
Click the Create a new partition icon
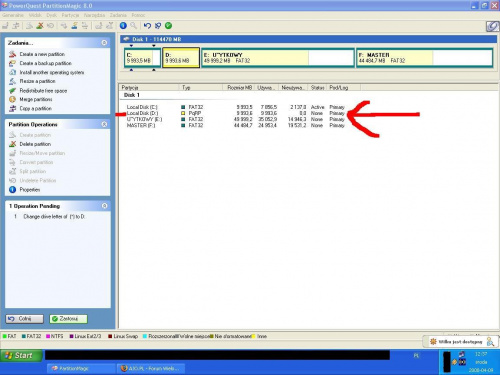[x=12, y=54]
